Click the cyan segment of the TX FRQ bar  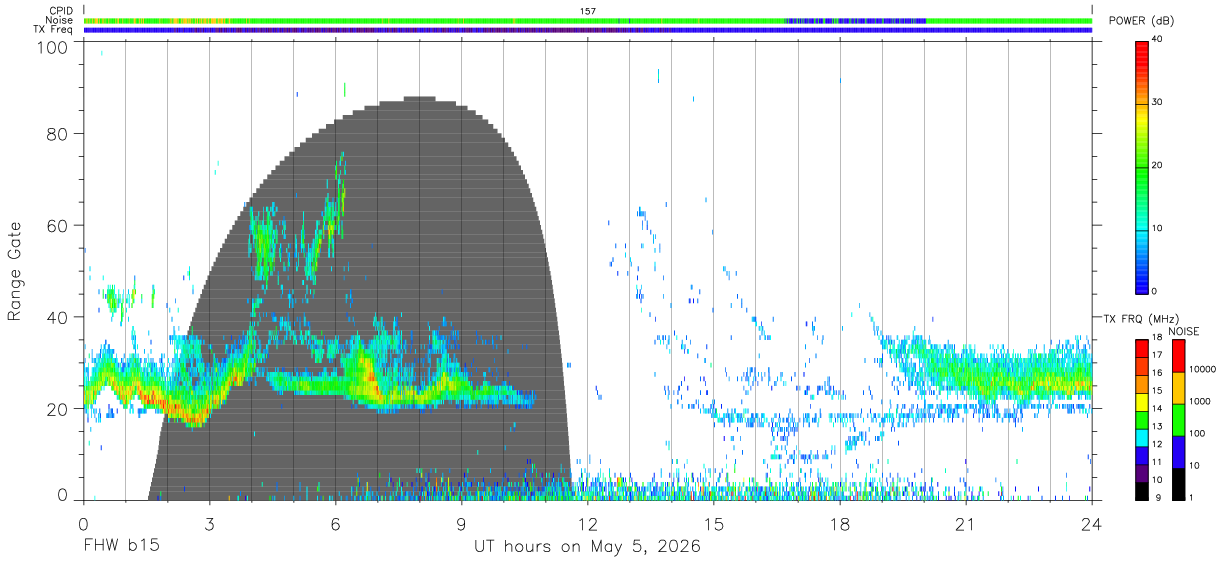(1141, 438)
